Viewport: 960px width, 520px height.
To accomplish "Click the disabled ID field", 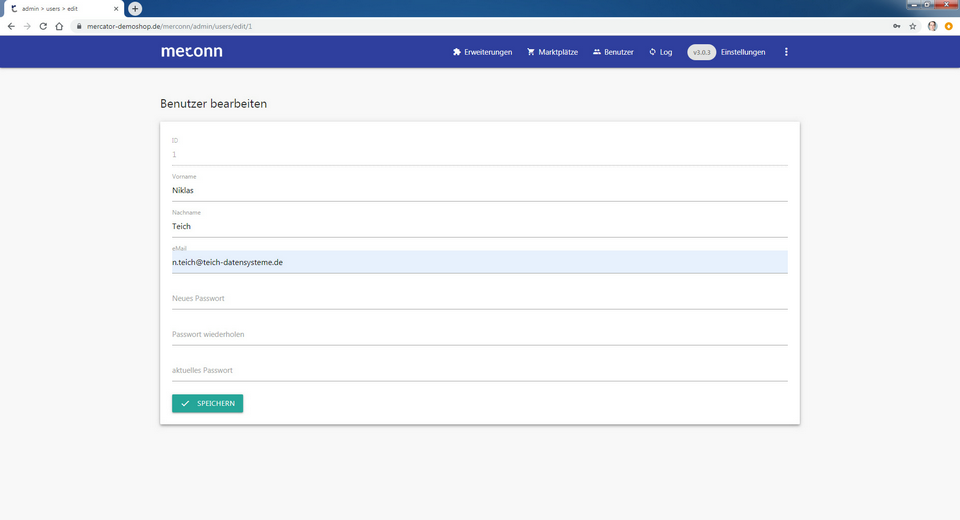I will pos(479,154).
